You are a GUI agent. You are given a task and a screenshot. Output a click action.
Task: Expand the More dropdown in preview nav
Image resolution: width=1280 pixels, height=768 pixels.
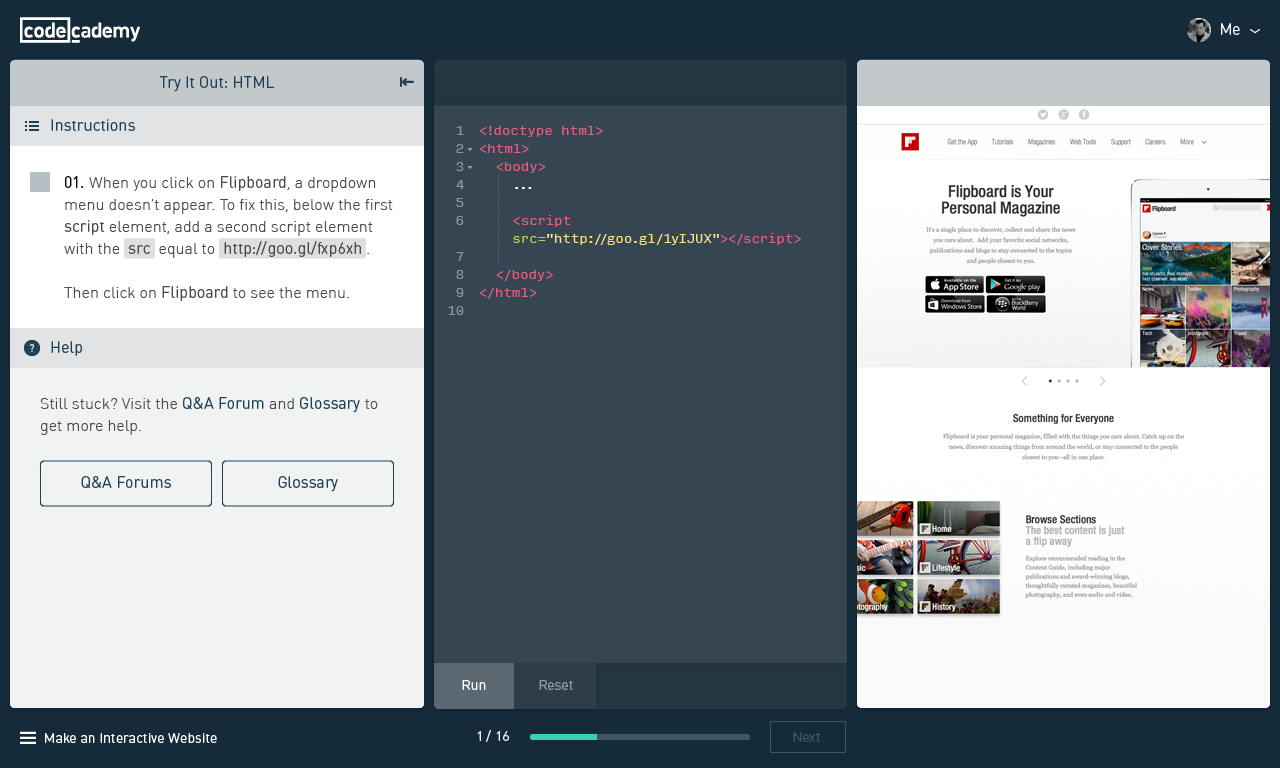tap(1193, 142)
